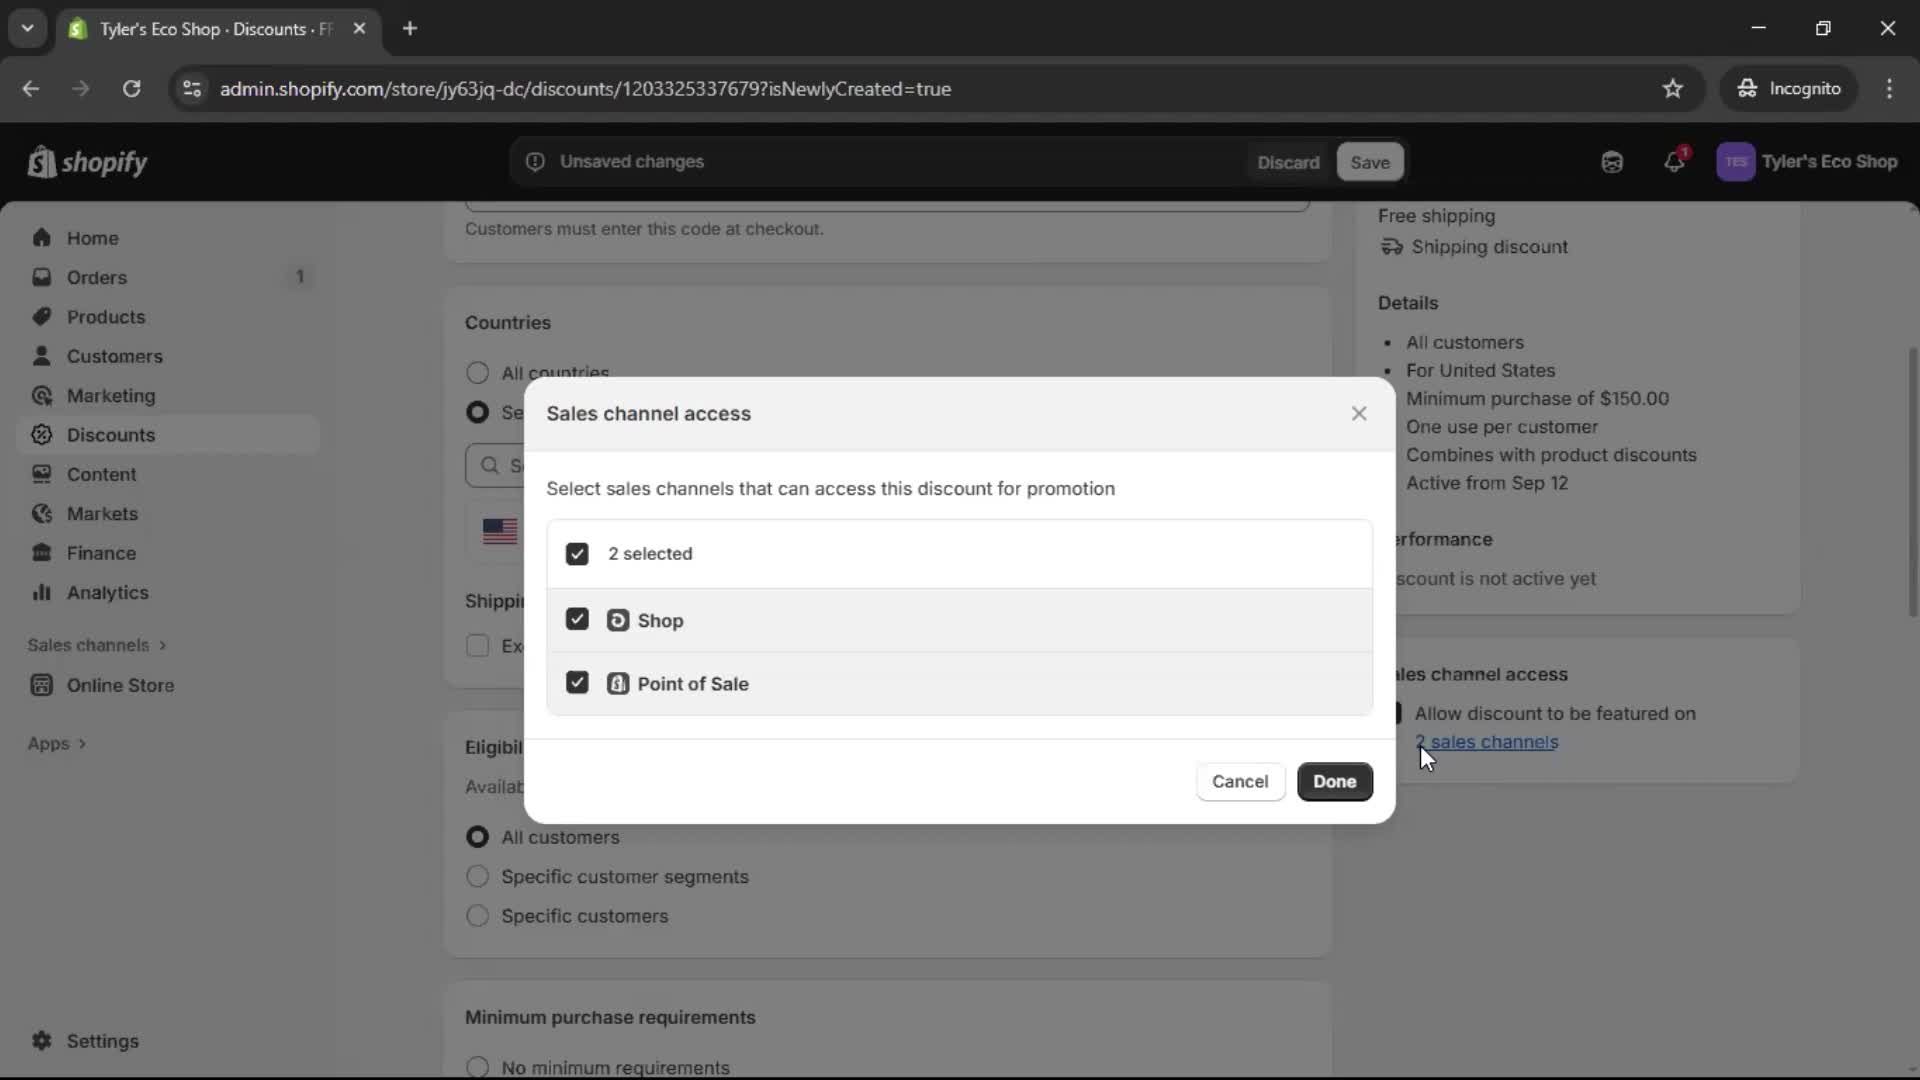
Task: Uncheck the Shop sales channel
Action: [x=577, y=619]
